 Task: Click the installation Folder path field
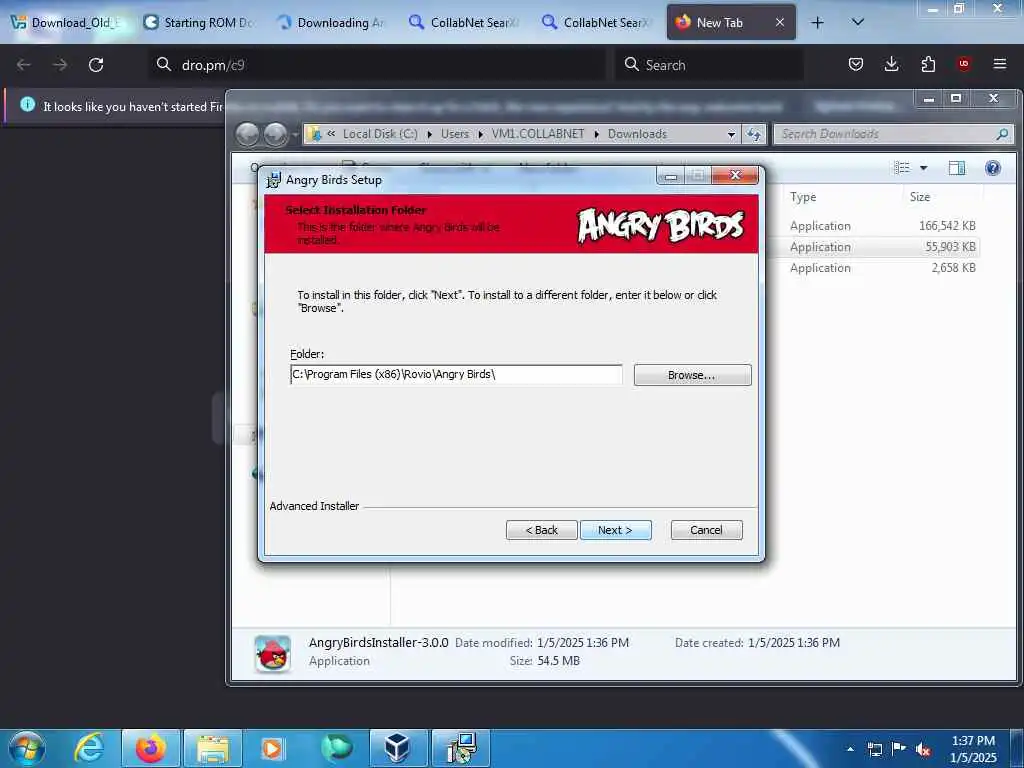coord(456,374)
